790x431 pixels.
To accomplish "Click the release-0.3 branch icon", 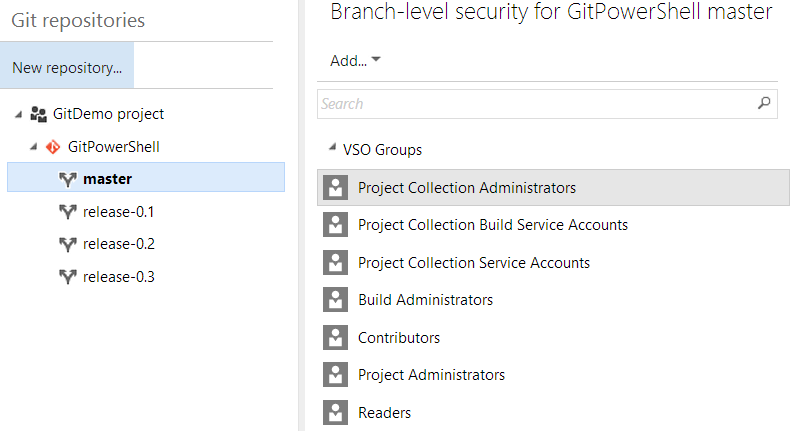I will 68,277.
